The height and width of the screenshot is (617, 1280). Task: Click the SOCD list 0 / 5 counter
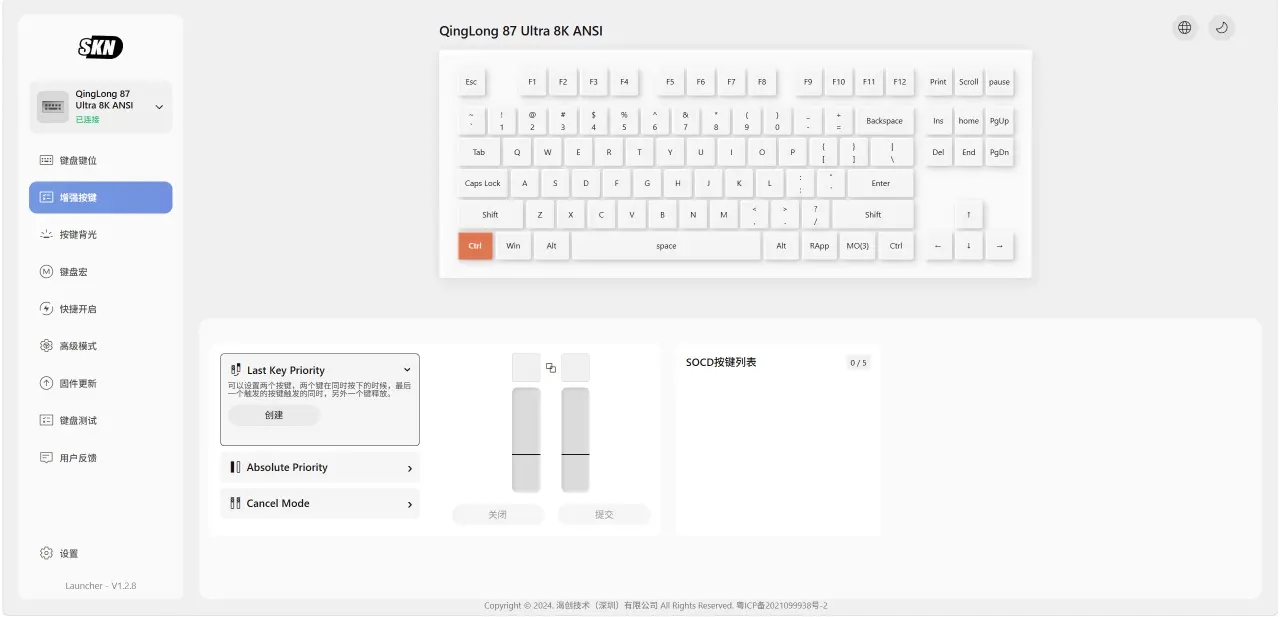pyautogui.click(x=858, y=363)
